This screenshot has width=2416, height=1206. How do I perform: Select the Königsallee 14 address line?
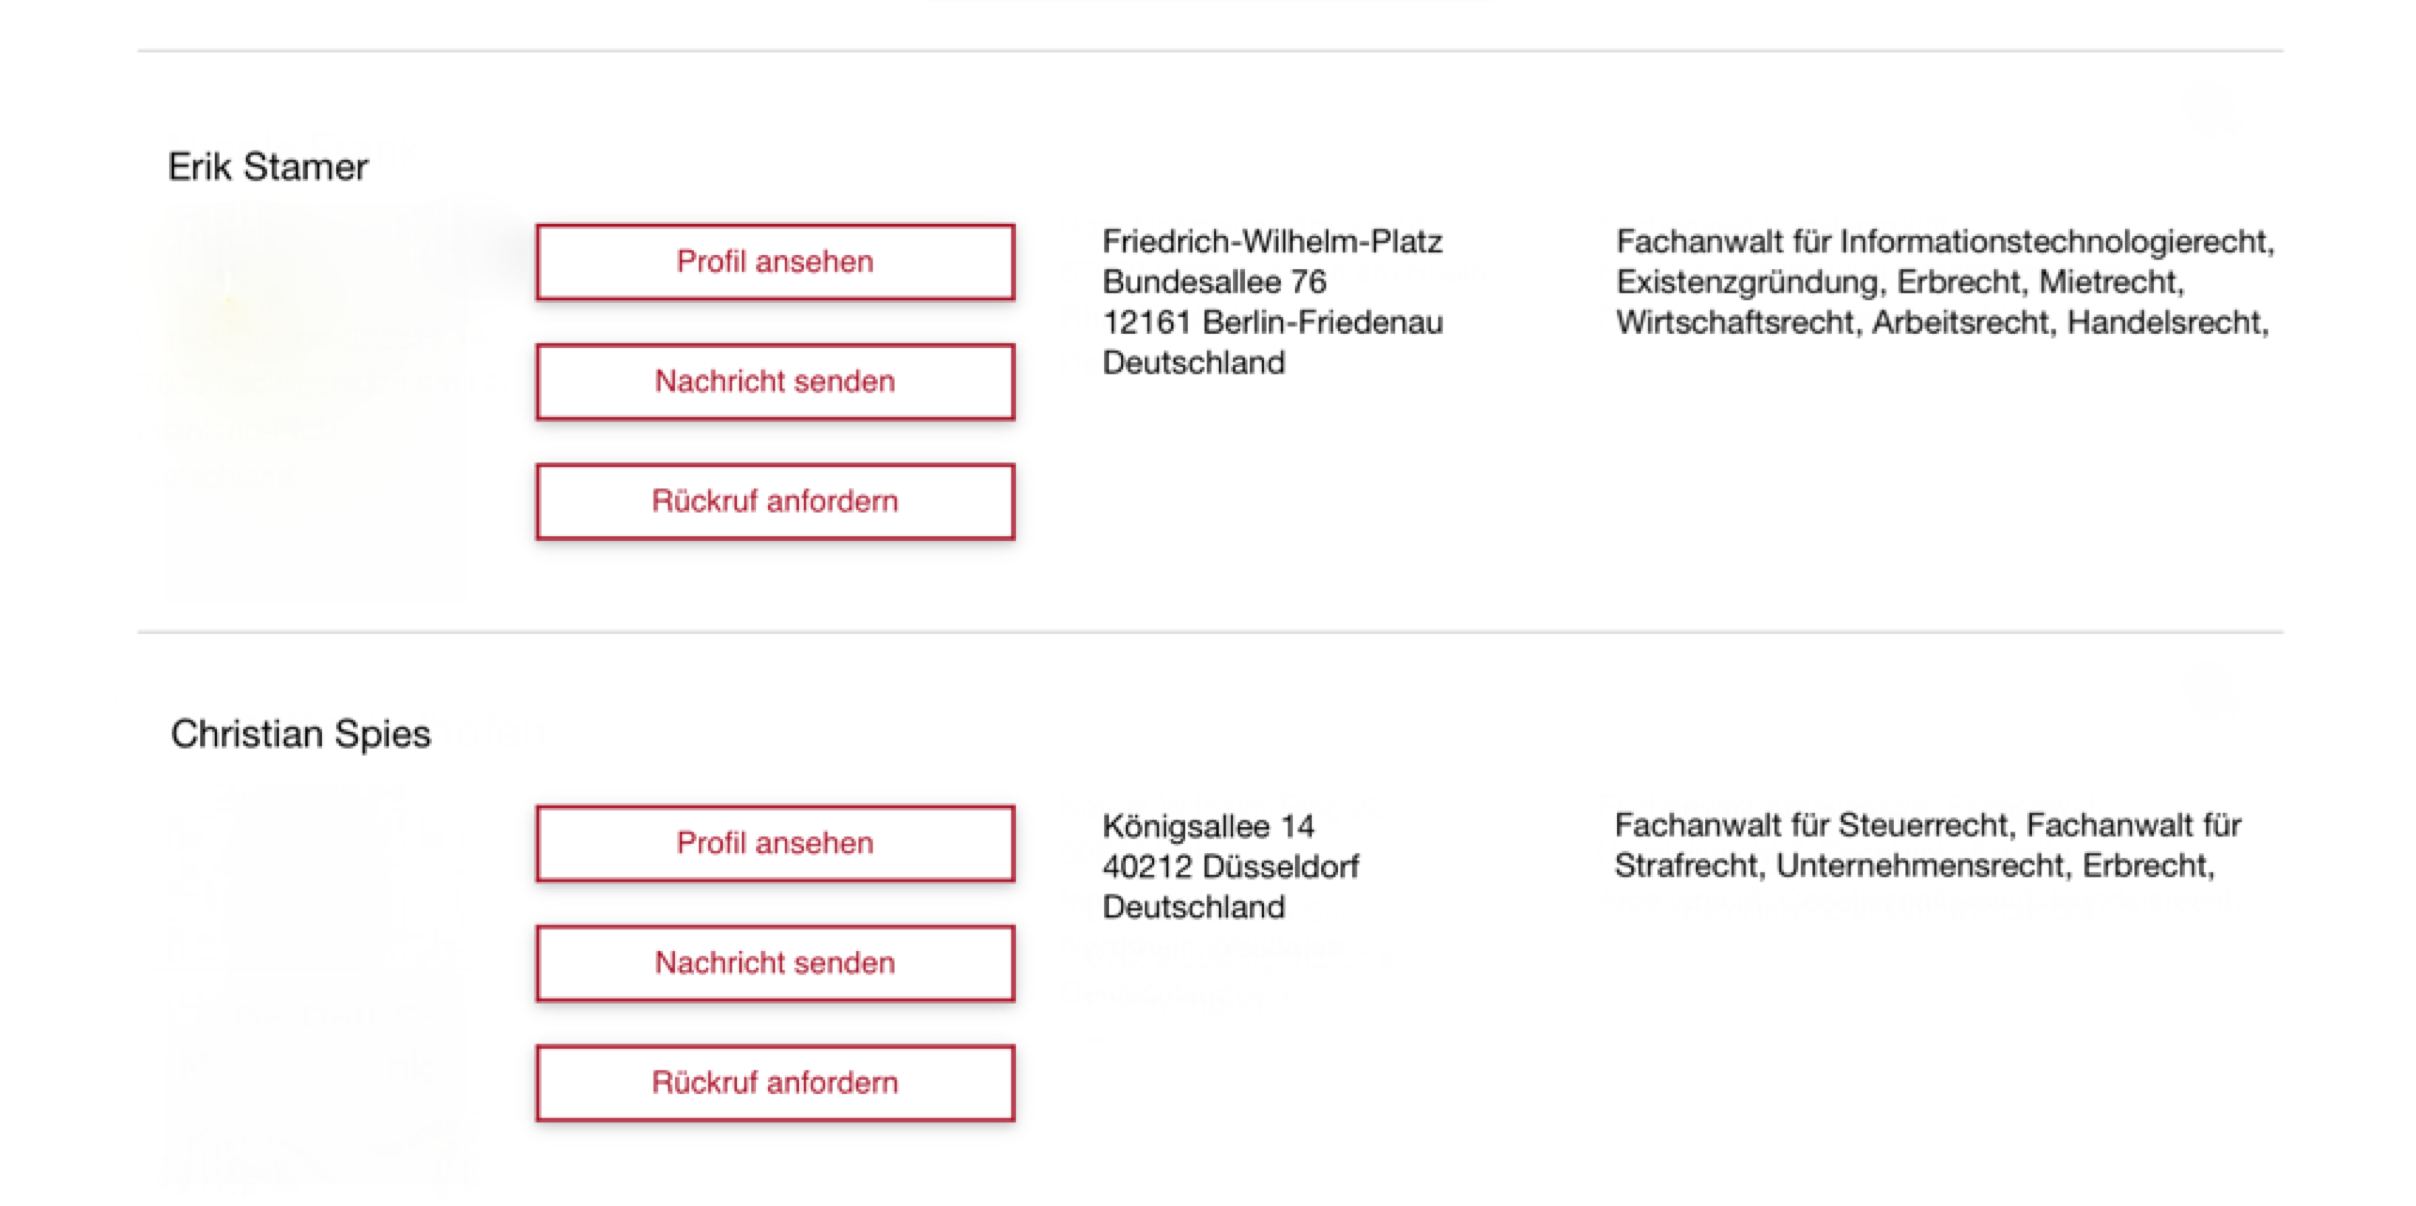[1208, 826]
